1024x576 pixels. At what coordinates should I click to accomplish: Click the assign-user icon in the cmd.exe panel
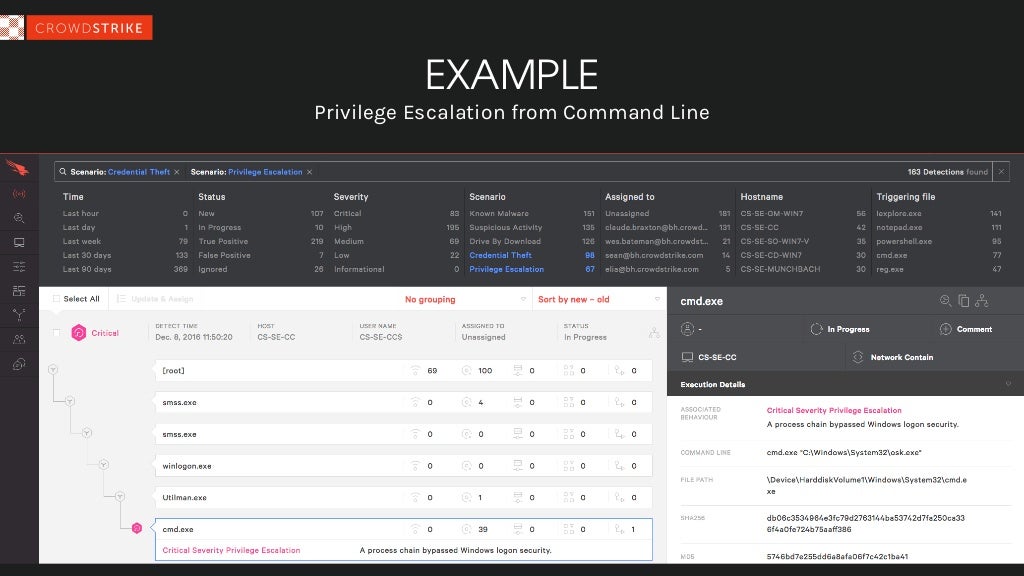pos(687,329)
